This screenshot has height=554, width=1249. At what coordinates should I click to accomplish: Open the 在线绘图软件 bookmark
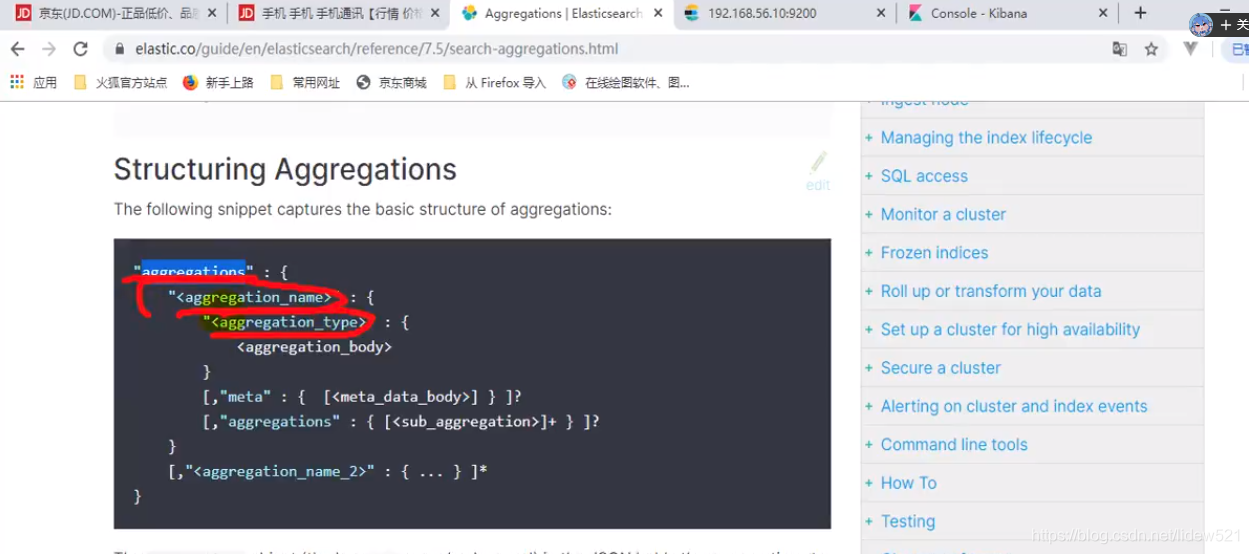point(626,83)
